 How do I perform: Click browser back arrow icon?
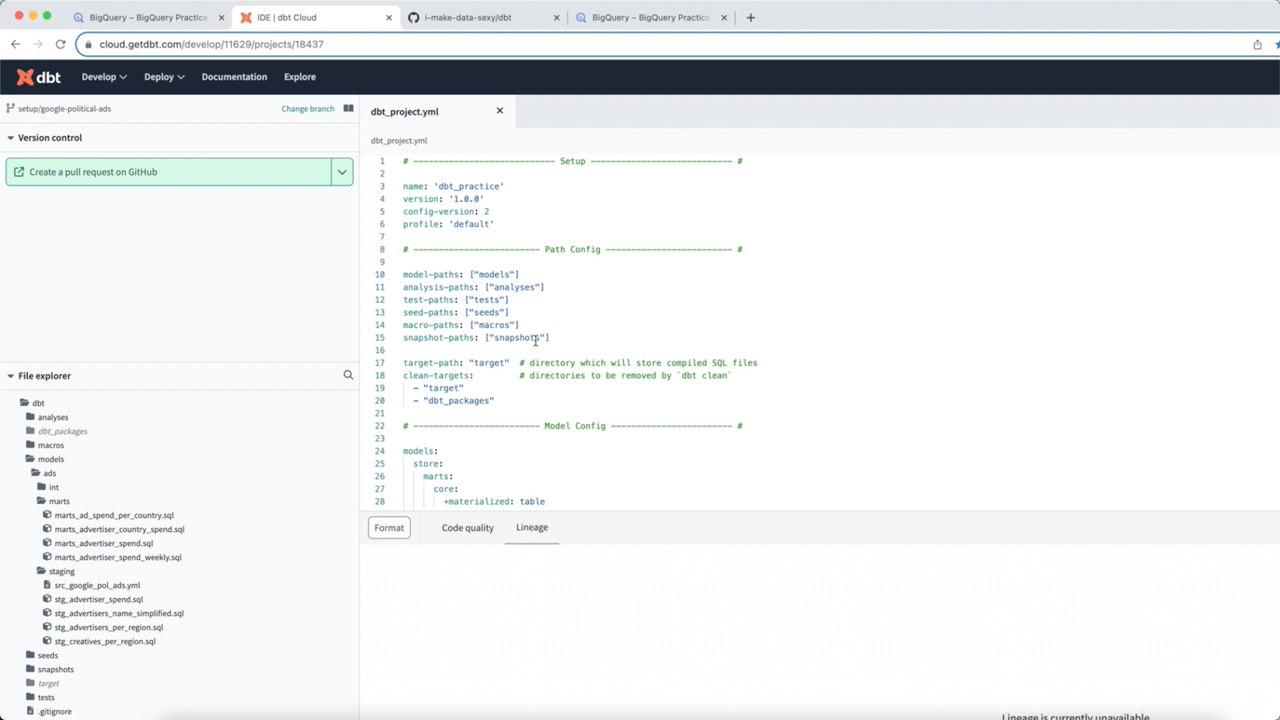click(15, 44)
